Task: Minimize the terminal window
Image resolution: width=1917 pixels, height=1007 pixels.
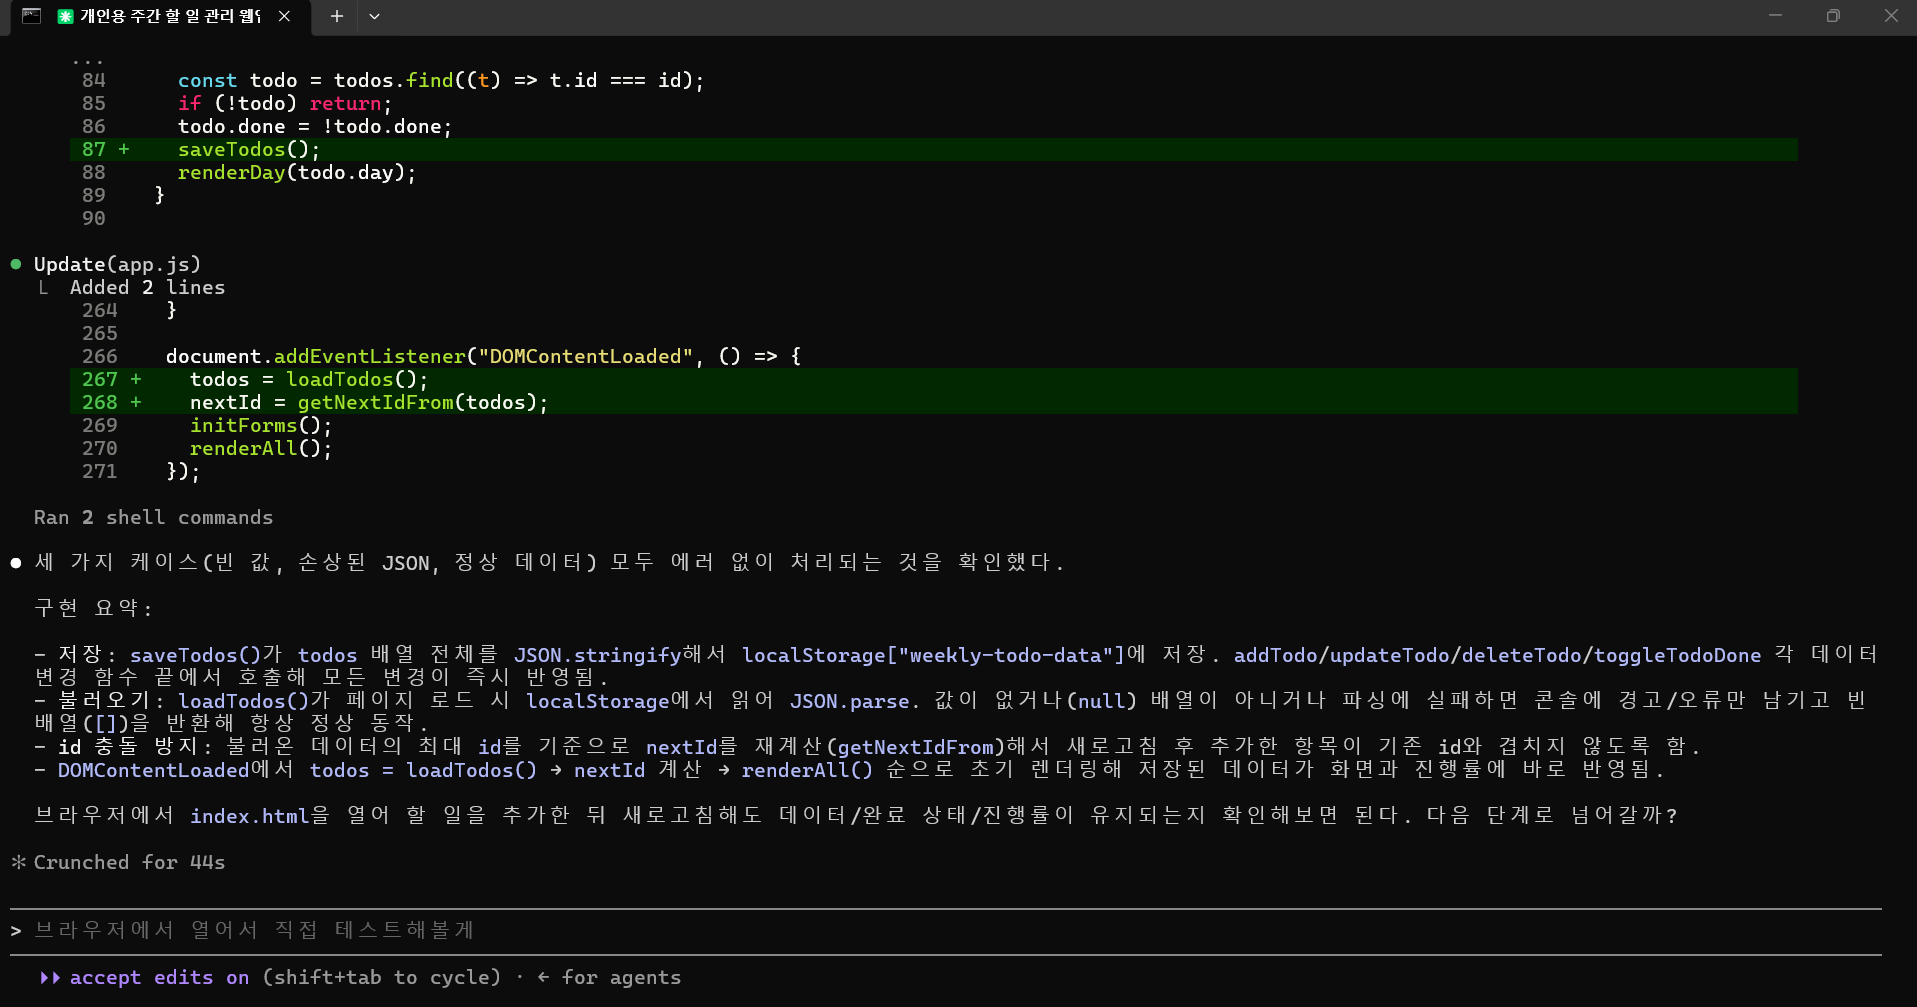Action: (x=1776, y=16)
